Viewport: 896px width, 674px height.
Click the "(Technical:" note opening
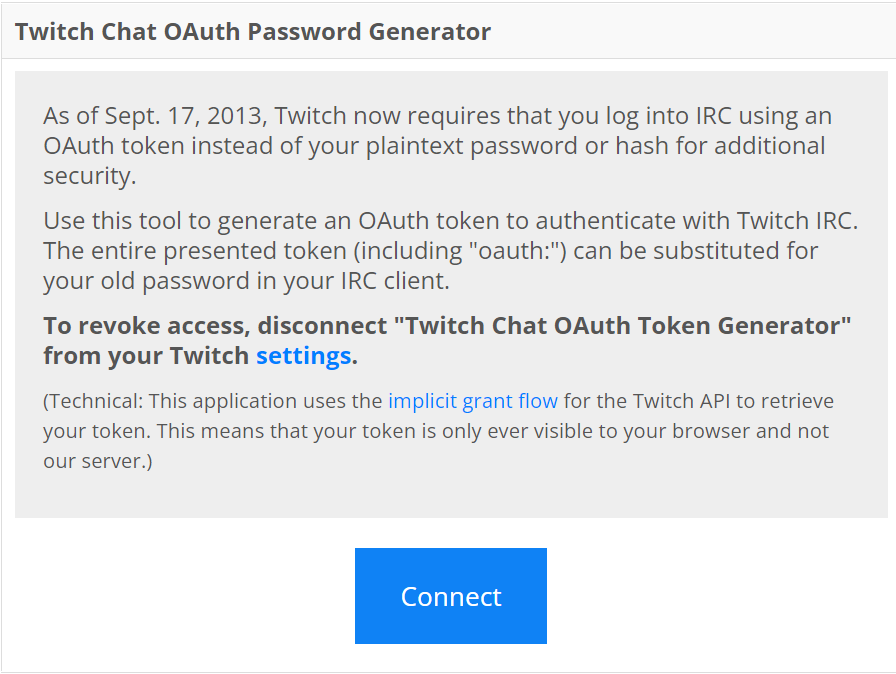(x=94, y=402)
